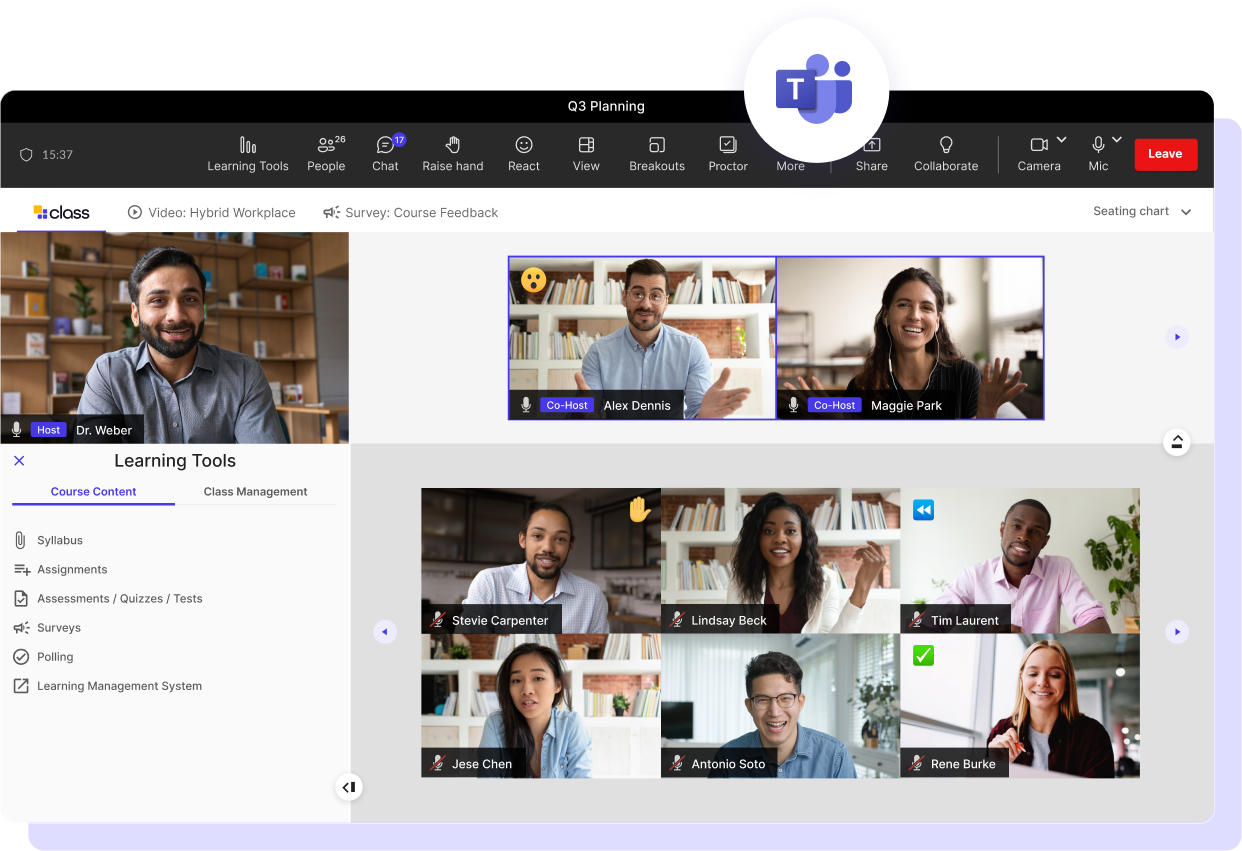Leave the Q3 Planning meeting
The height and width of the screenshot is (851, 1242).
(1165, 154)
